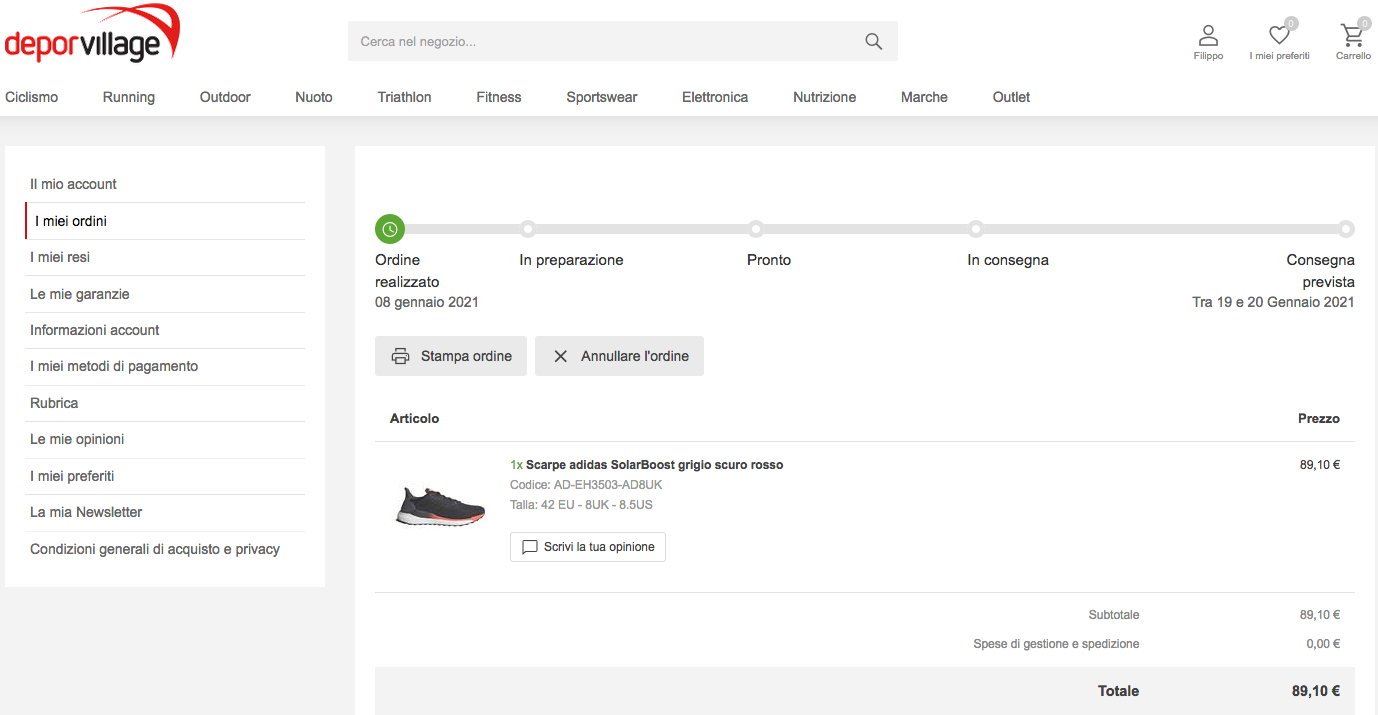This screenshot has width=1378, height=715.
Task: Click the 'Totale' label
Action: pyautogui.click(x=1118, y=691)
